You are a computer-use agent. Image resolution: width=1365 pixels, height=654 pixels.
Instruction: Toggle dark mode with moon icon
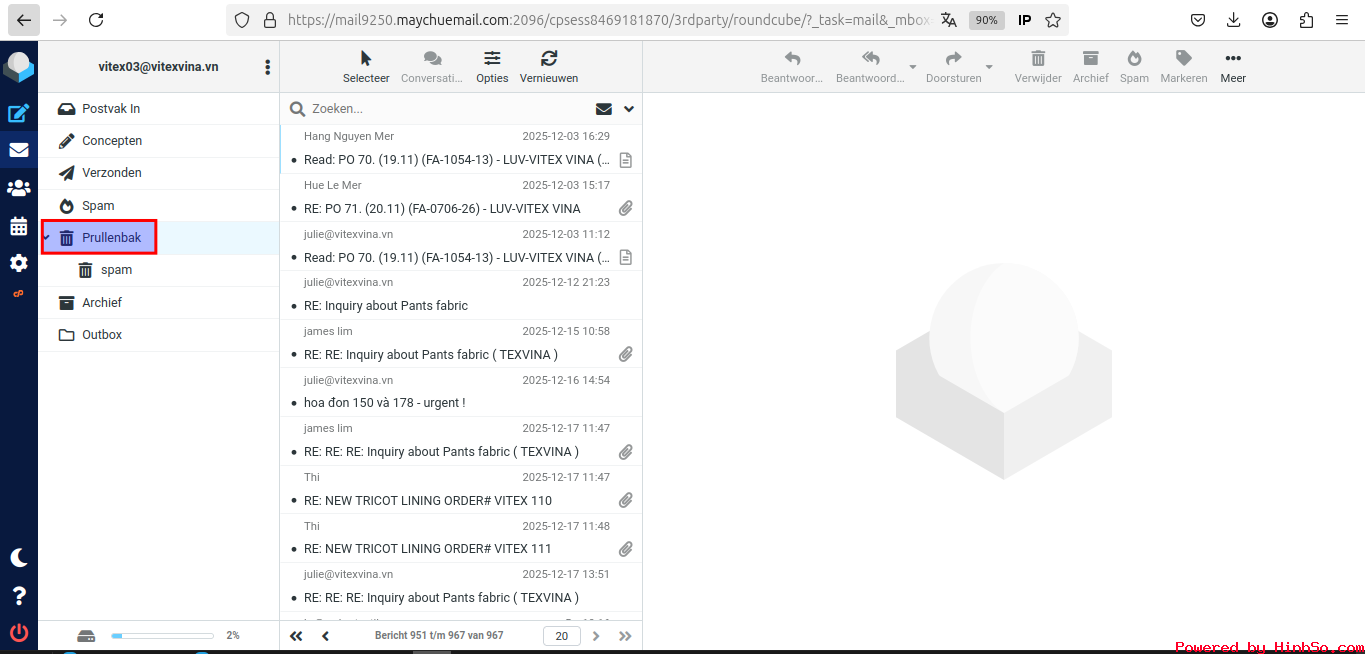pos(18,558)
